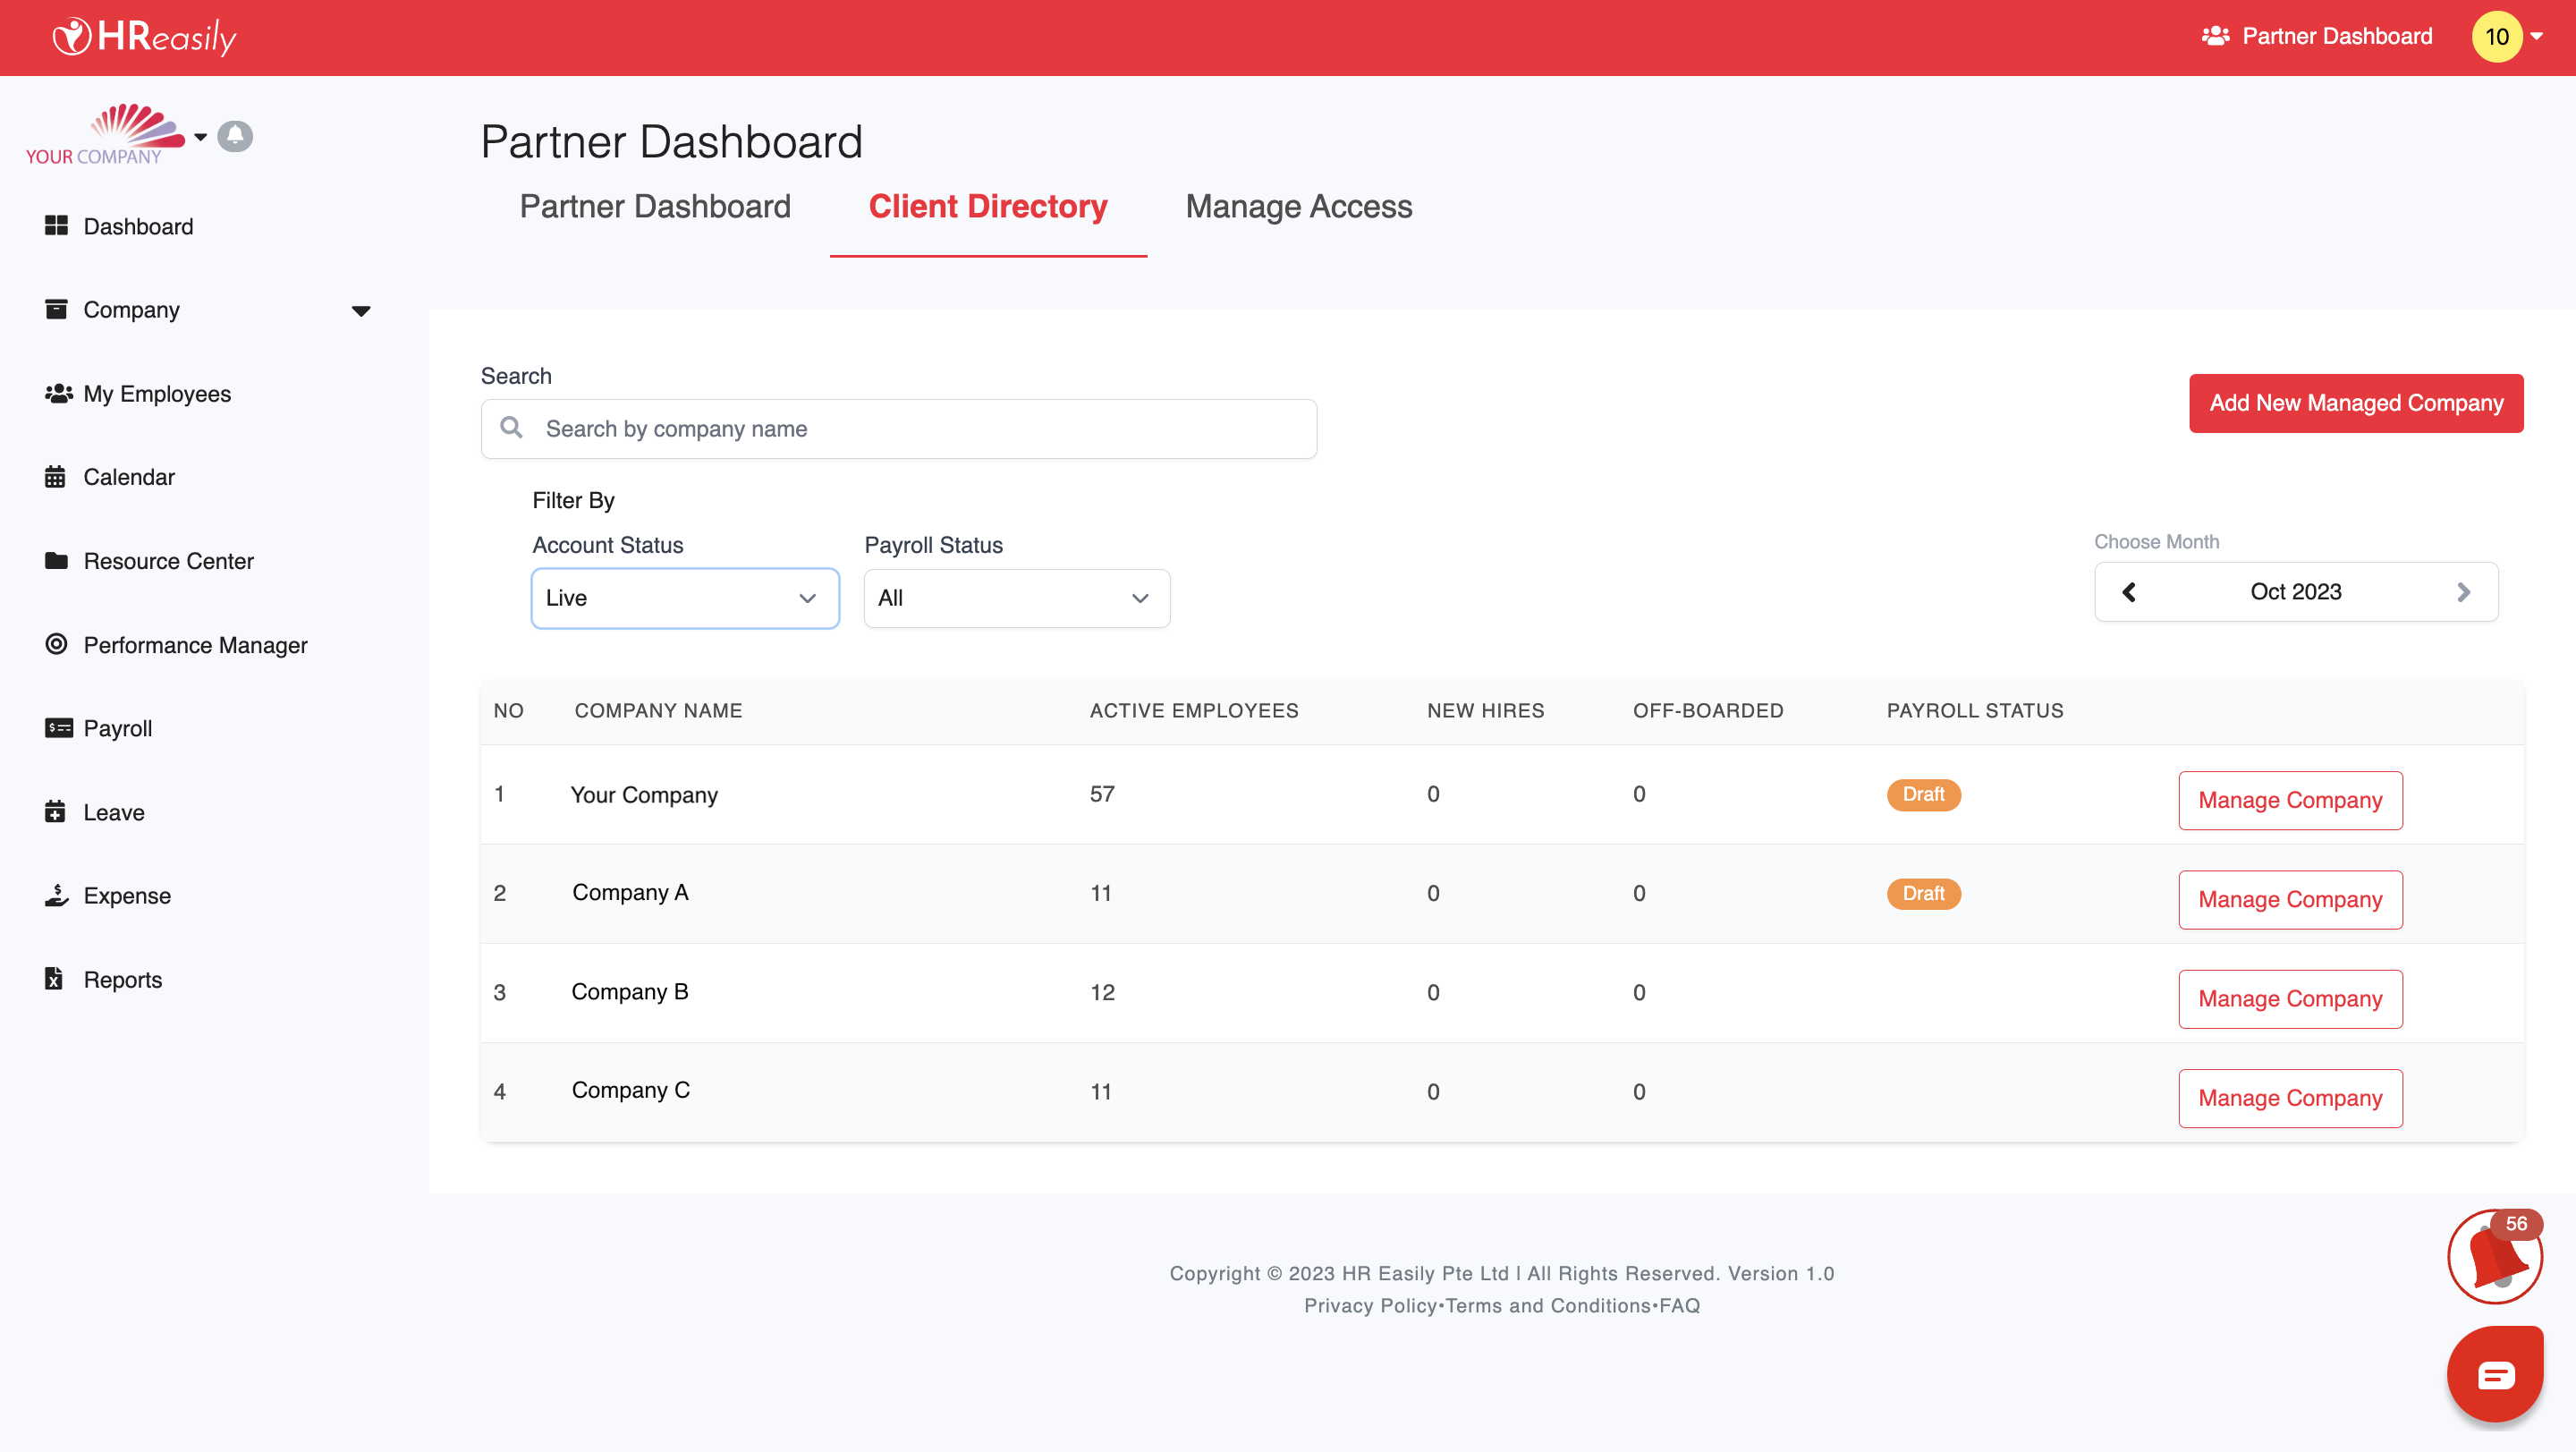Click the Calendar icon in sidebar
Screen dimensions: 2576x1452
(x=55, y=477)
